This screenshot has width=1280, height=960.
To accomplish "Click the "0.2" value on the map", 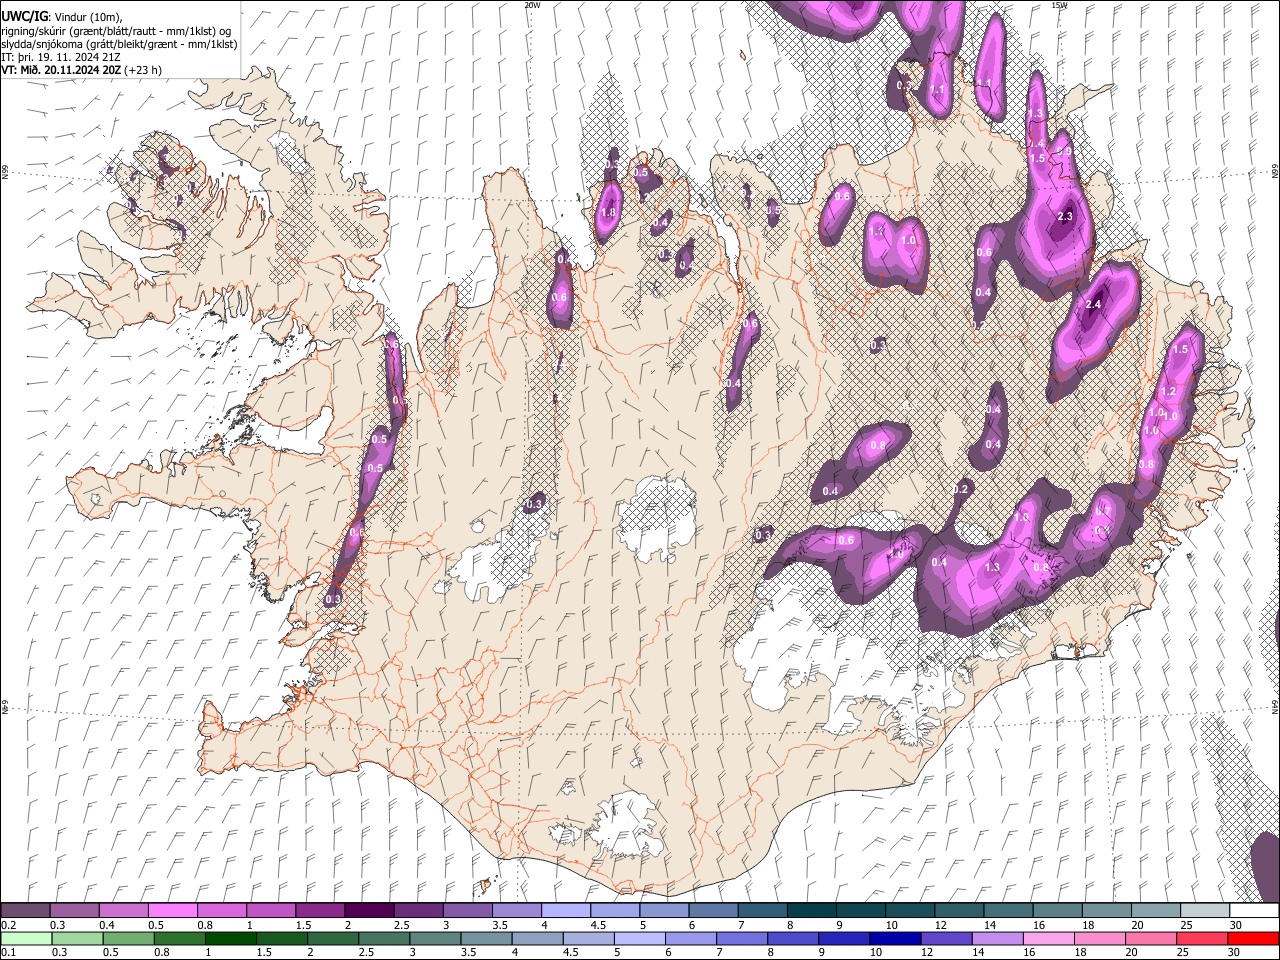I will coord(962,489).
